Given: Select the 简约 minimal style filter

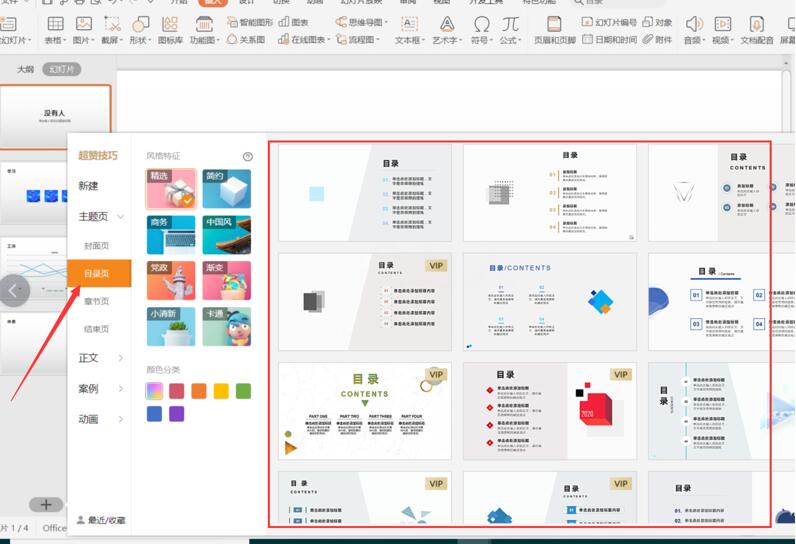Looking at the screenshot, I should pyautogui.click(x=227, y=188).
